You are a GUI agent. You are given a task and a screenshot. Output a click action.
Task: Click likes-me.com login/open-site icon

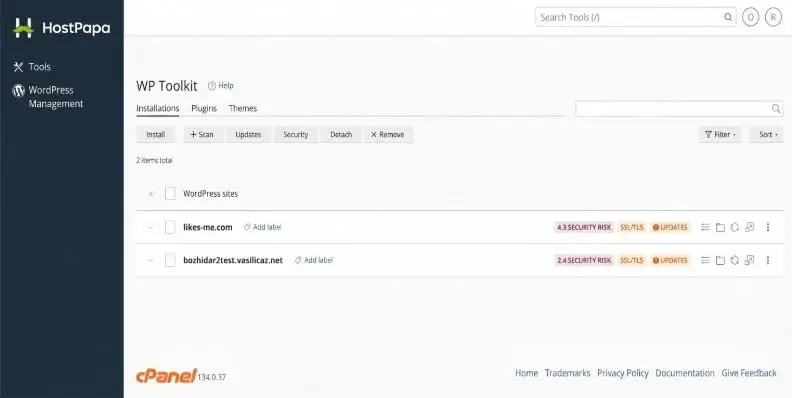(750, 227)
